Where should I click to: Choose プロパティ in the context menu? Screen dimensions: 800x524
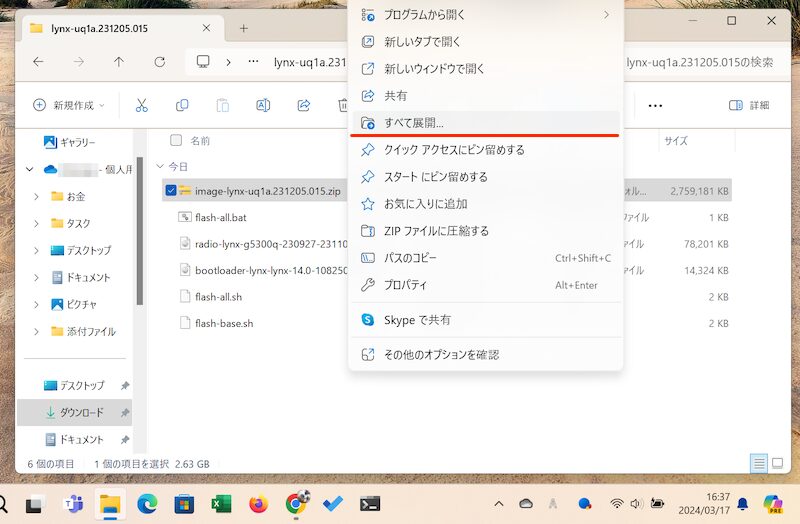click(x=406, y=285)
